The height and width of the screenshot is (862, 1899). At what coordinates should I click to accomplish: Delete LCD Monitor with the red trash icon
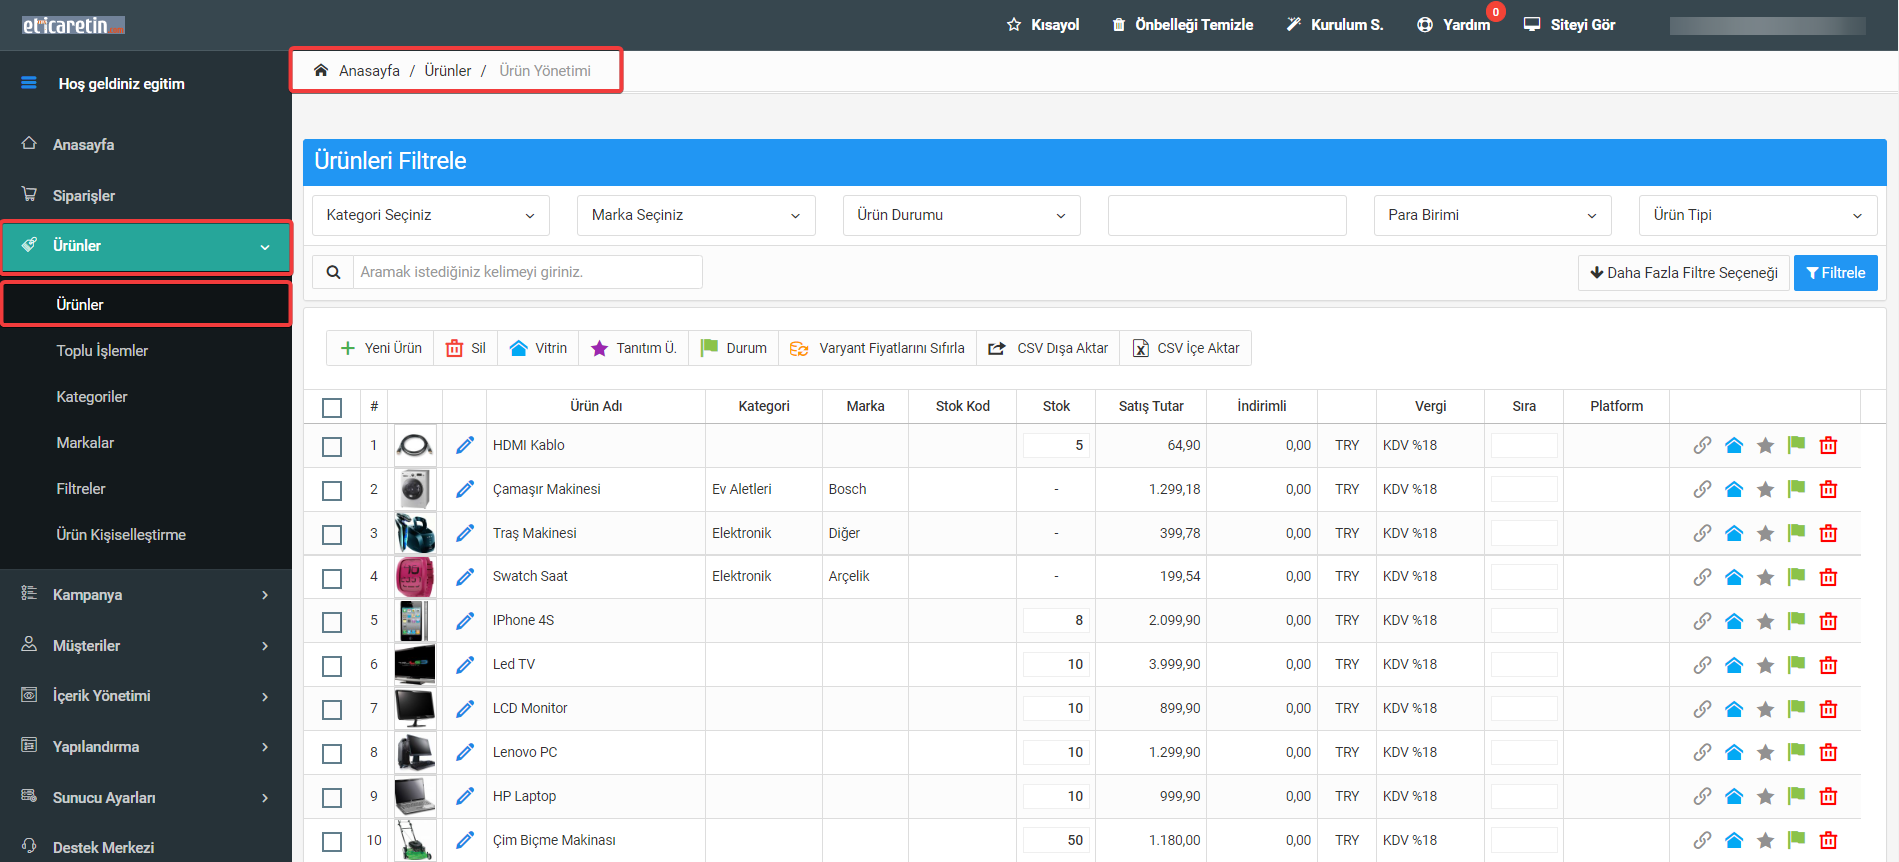coord(1829,709)
